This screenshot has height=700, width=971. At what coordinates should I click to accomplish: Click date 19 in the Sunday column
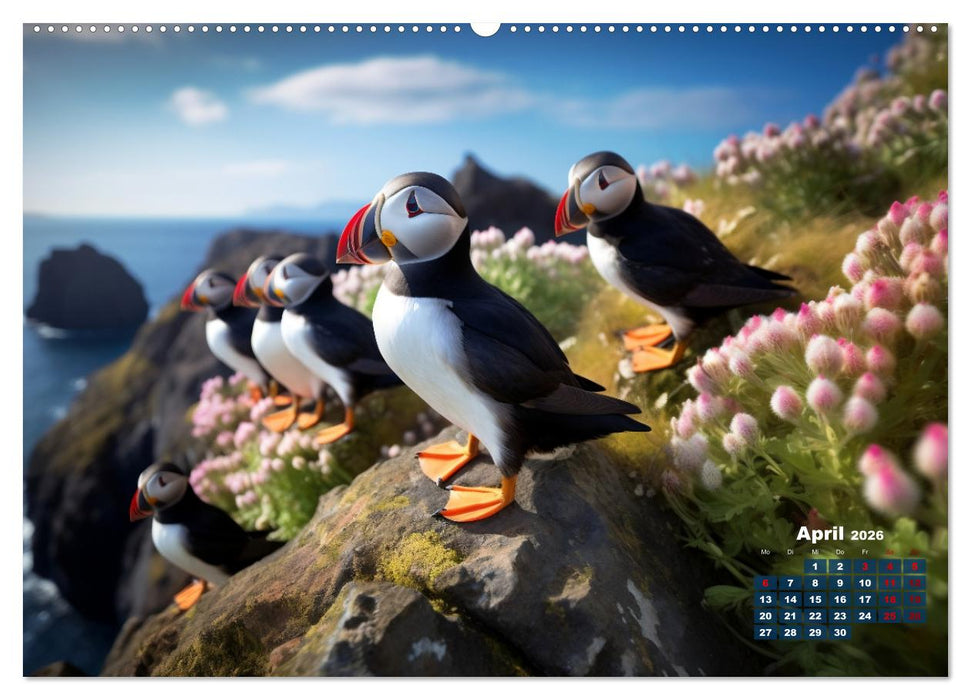click(x=913, y=600)
